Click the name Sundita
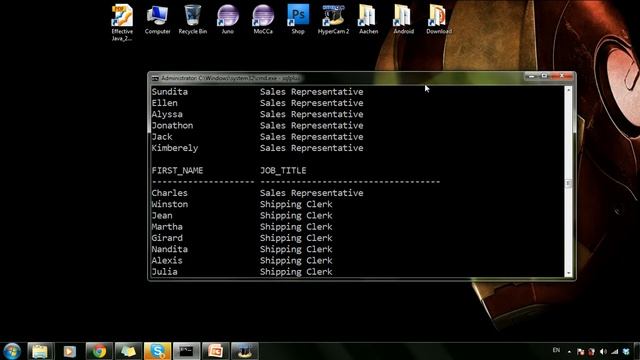The height and width of the screenshot is (360, 640). [169, 92]
